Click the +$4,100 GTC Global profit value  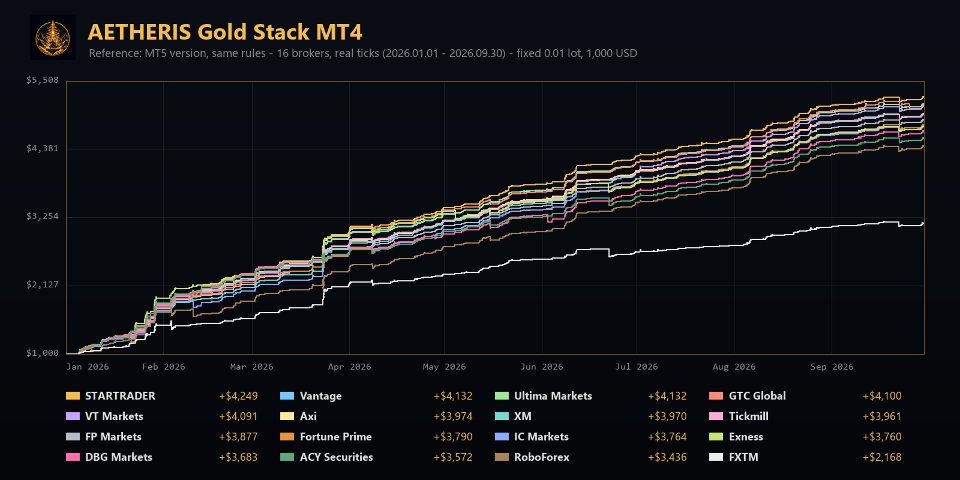pyautogui.click(x=882, y=396)
